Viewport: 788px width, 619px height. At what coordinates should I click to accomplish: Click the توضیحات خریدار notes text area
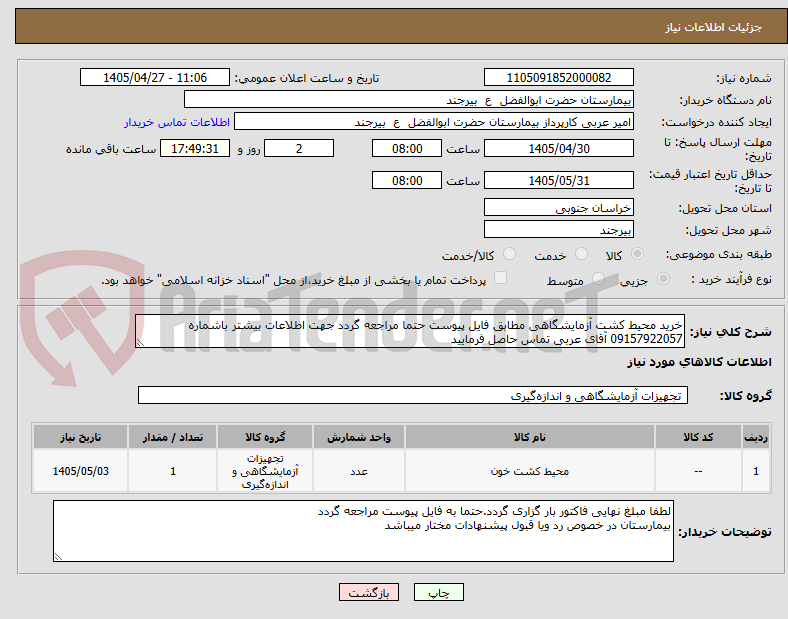coord(363,531)
